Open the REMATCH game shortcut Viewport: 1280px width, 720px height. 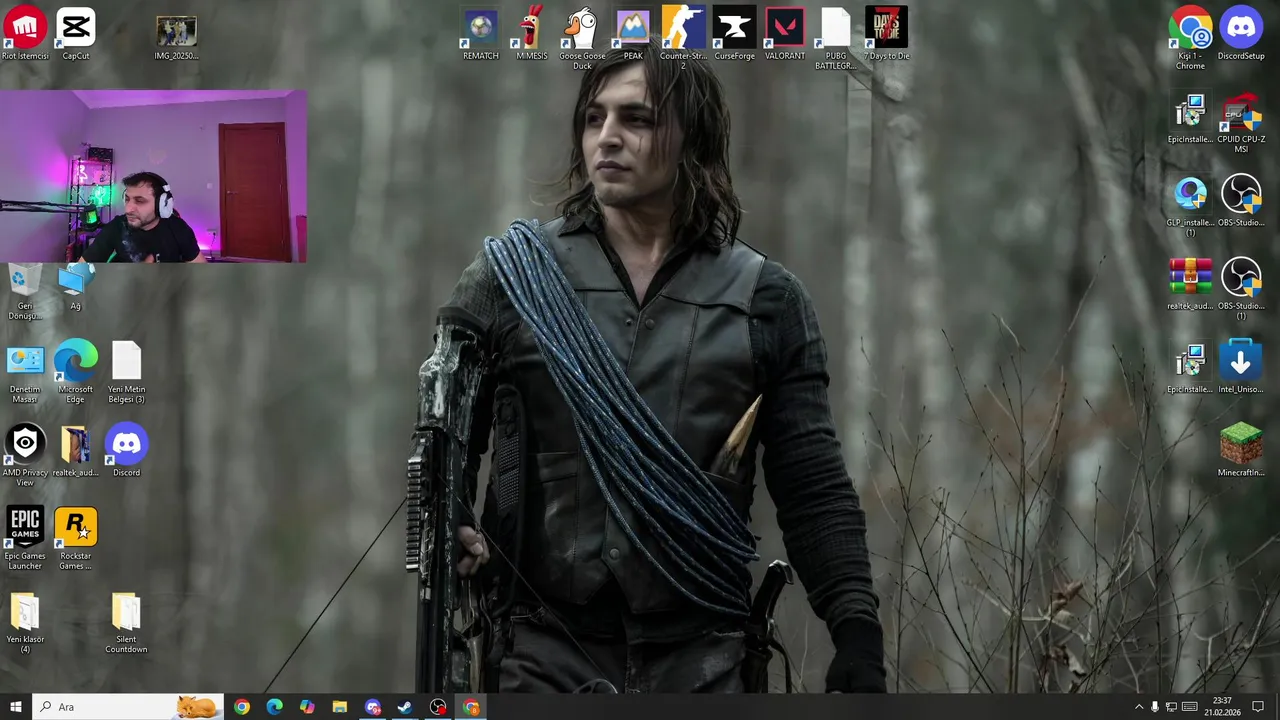(481, 33)
